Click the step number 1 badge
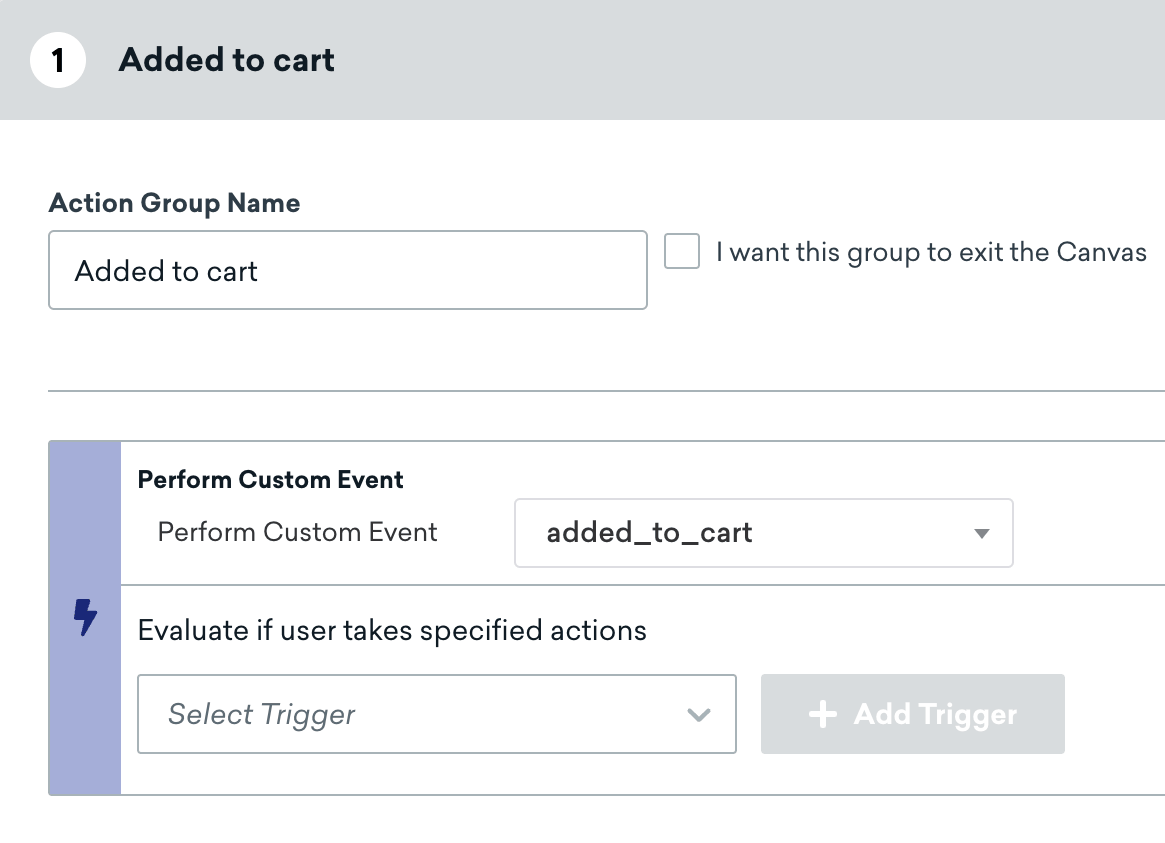Image resolution: width=1165 pixels, height=843 pixels. tap(58, 60)
